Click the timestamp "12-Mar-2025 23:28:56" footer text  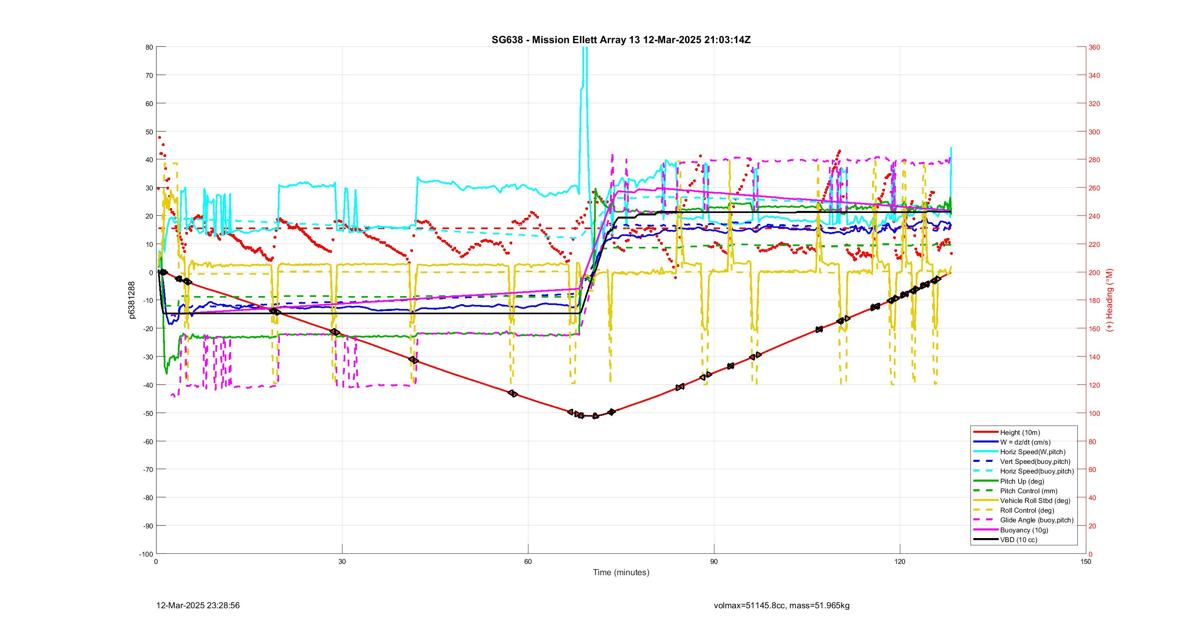[x=198, y=605]
